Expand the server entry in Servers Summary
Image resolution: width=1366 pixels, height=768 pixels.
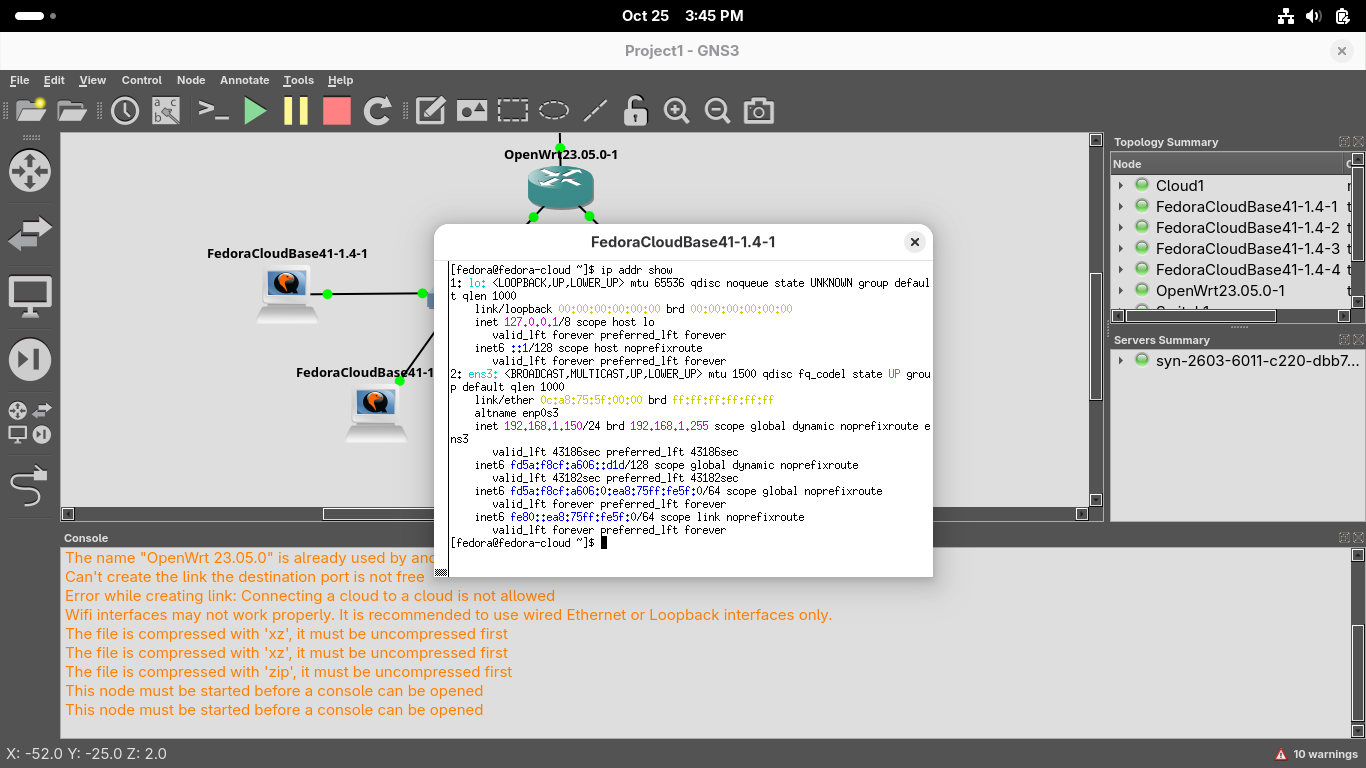[x=1121, y=361]
